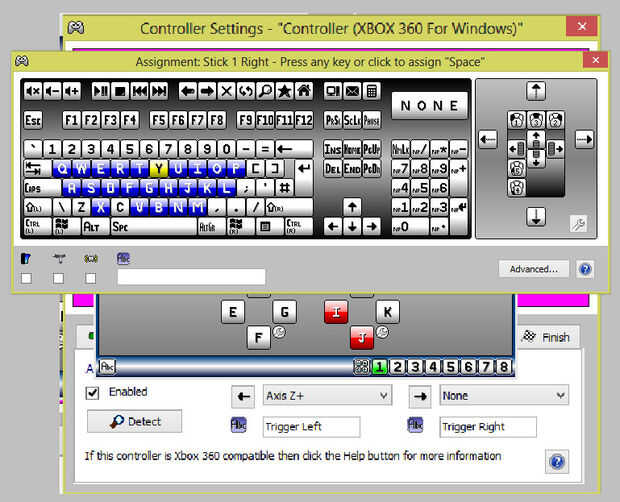This screenshot has width=620, height=502.
Task: Pick the launch media select key
Action: tap(333, 91)
